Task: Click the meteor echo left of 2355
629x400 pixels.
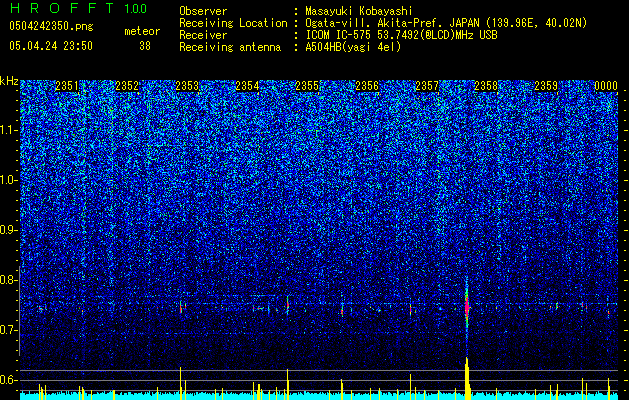Action: [x=288, y=305]
